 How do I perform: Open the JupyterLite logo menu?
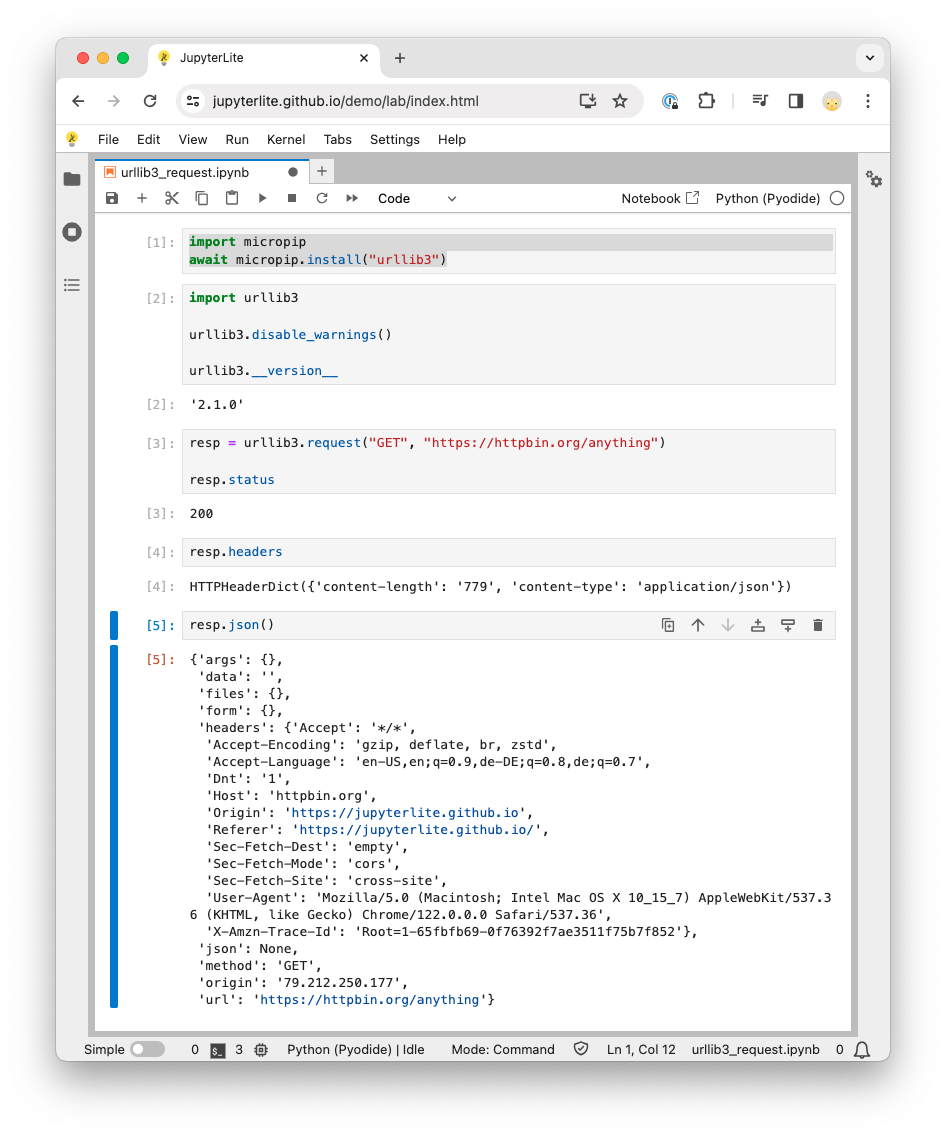point(72,140)
